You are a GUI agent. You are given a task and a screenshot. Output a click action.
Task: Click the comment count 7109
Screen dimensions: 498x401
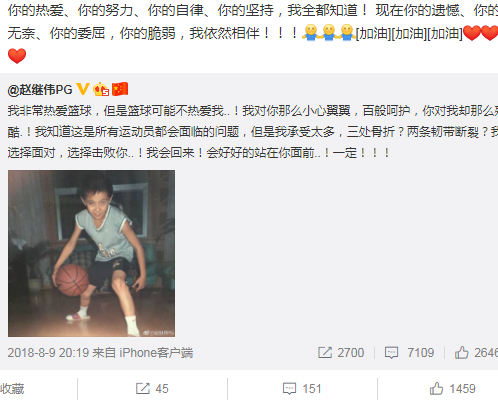click(421, 353)
